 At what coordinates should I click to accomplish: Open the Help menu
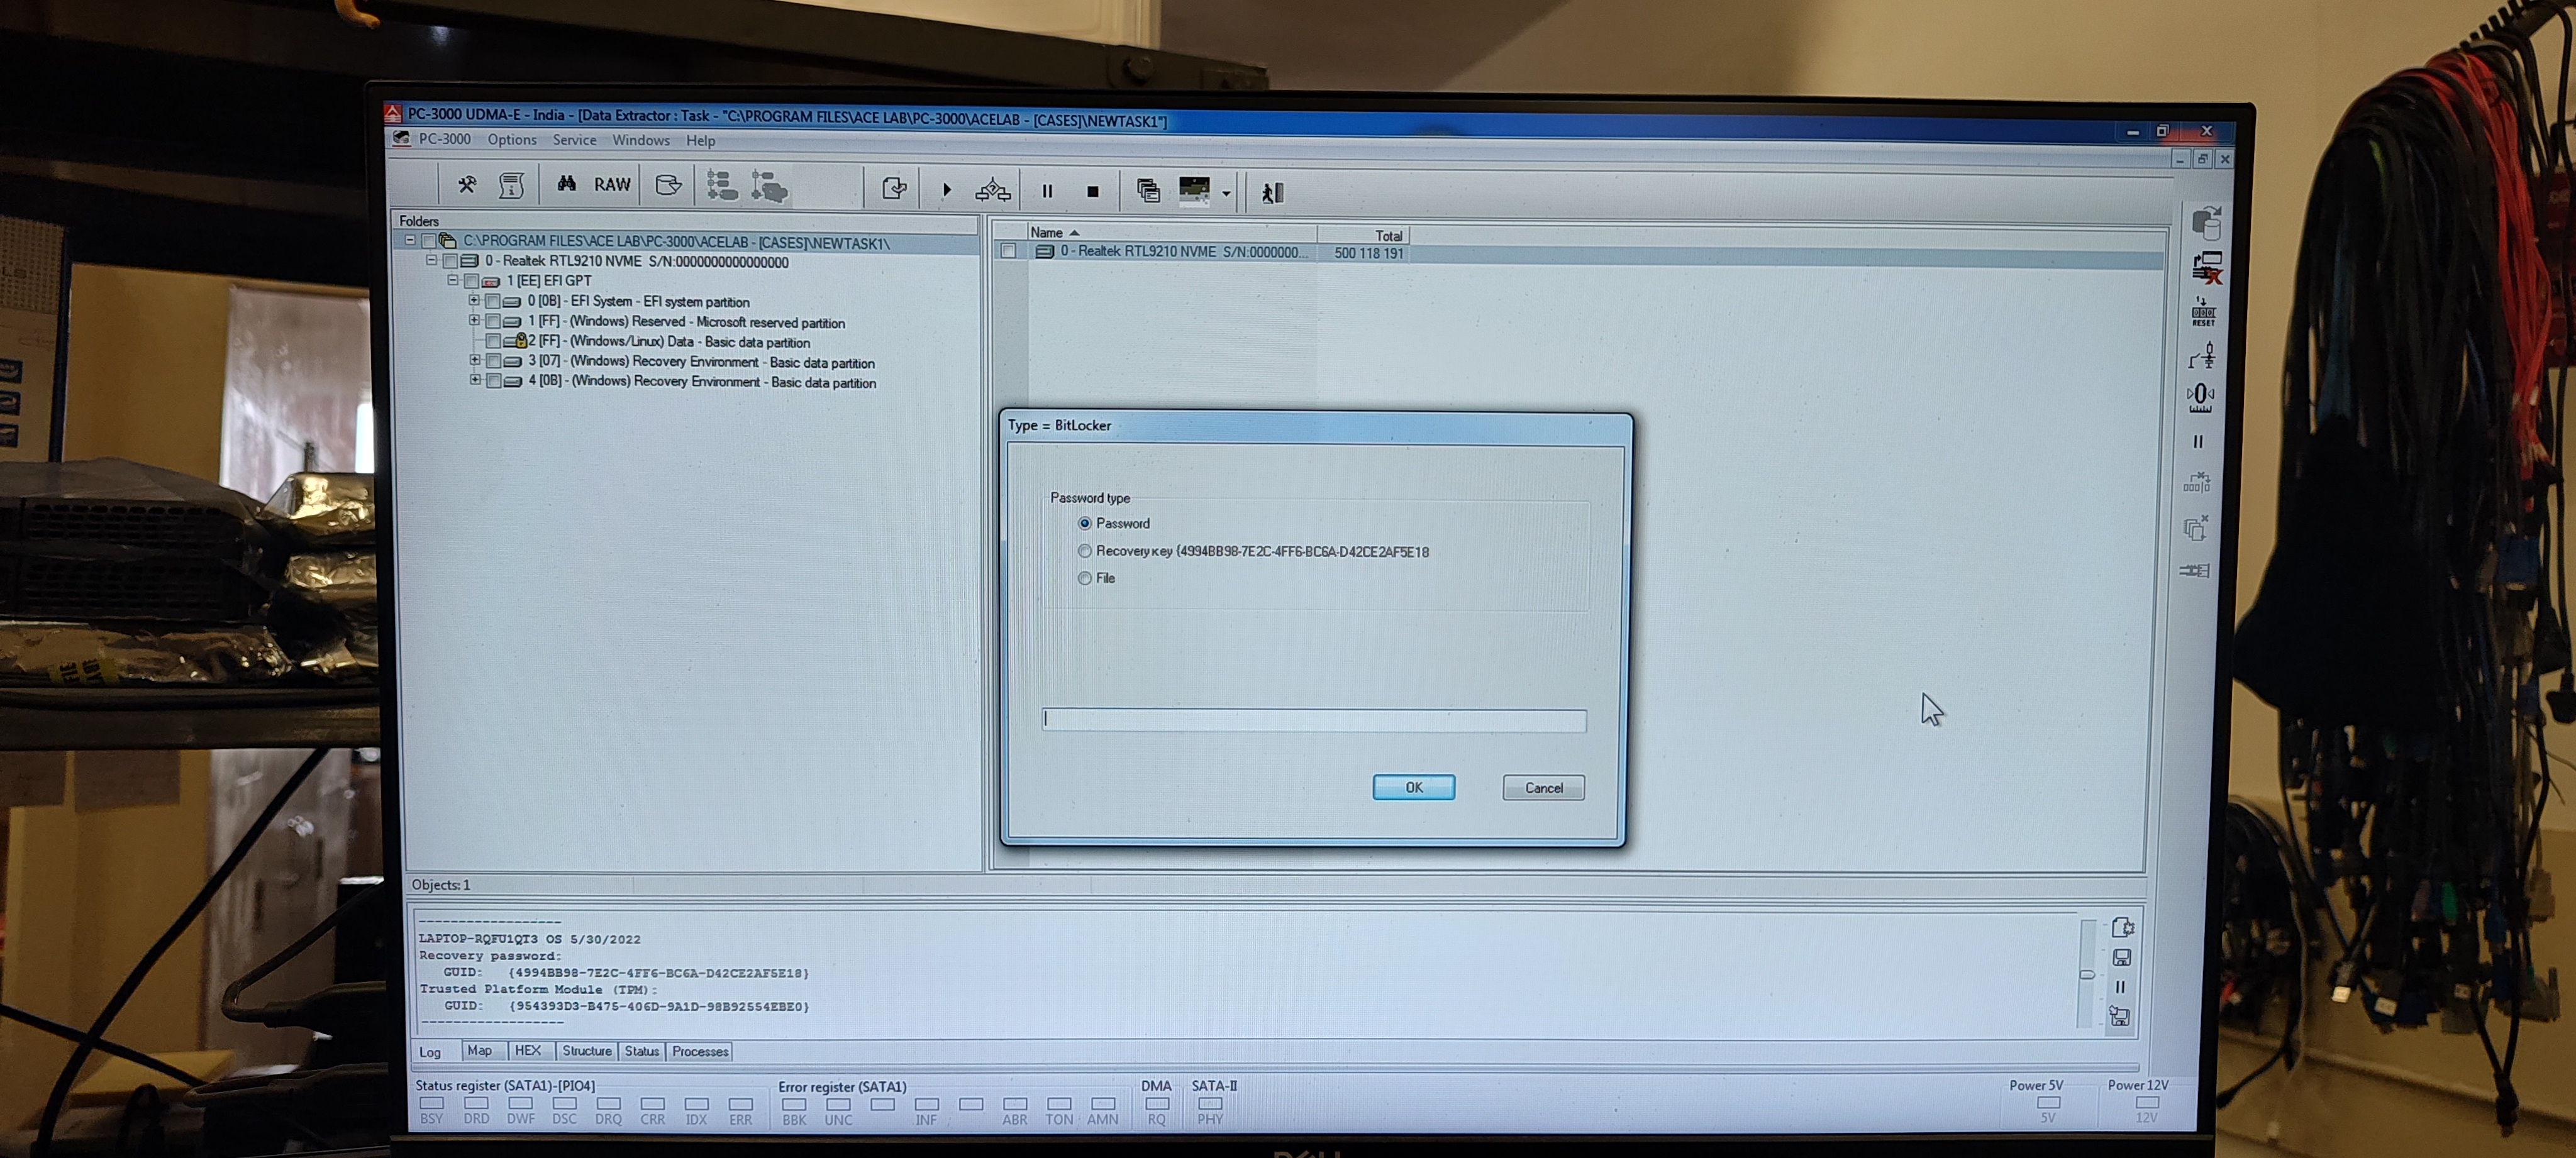(700, 141)
